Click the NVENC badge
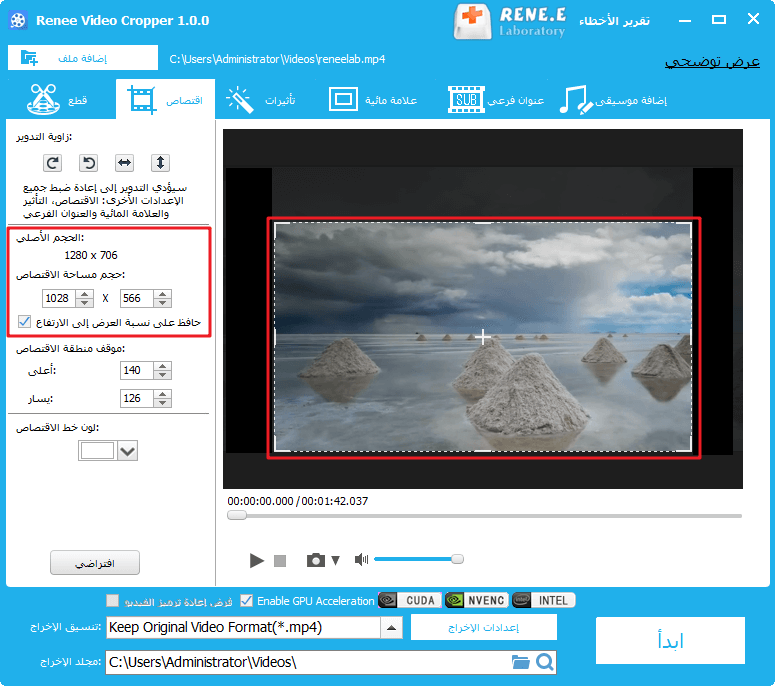 click(476, 600)
